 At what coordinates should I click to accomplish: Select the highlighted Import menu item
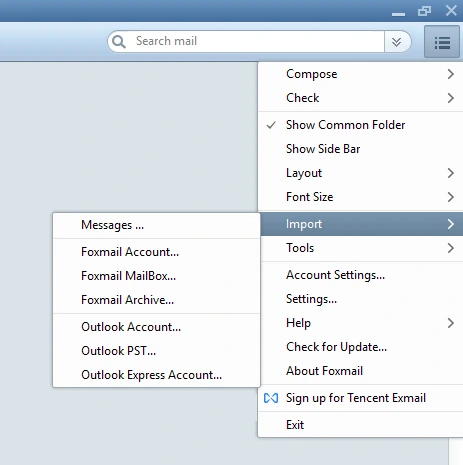pyautogui.click(x=362, y=224)
